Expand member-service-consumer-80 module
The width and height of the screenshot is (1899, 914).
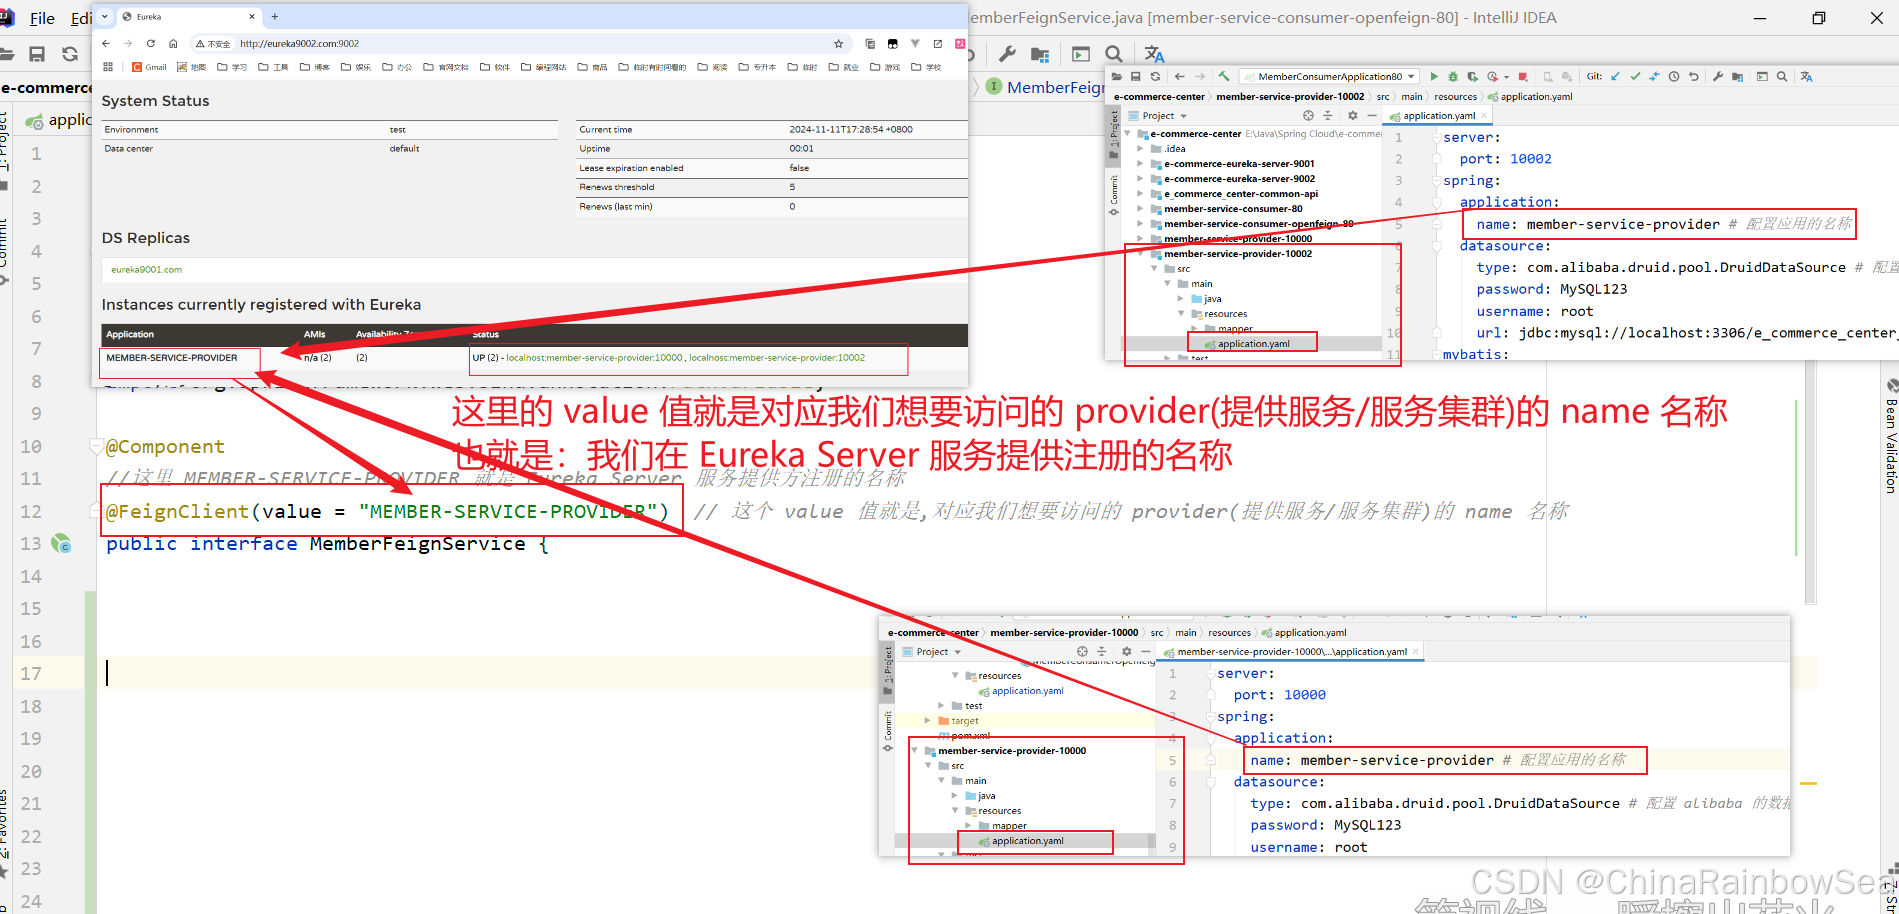1140,209
